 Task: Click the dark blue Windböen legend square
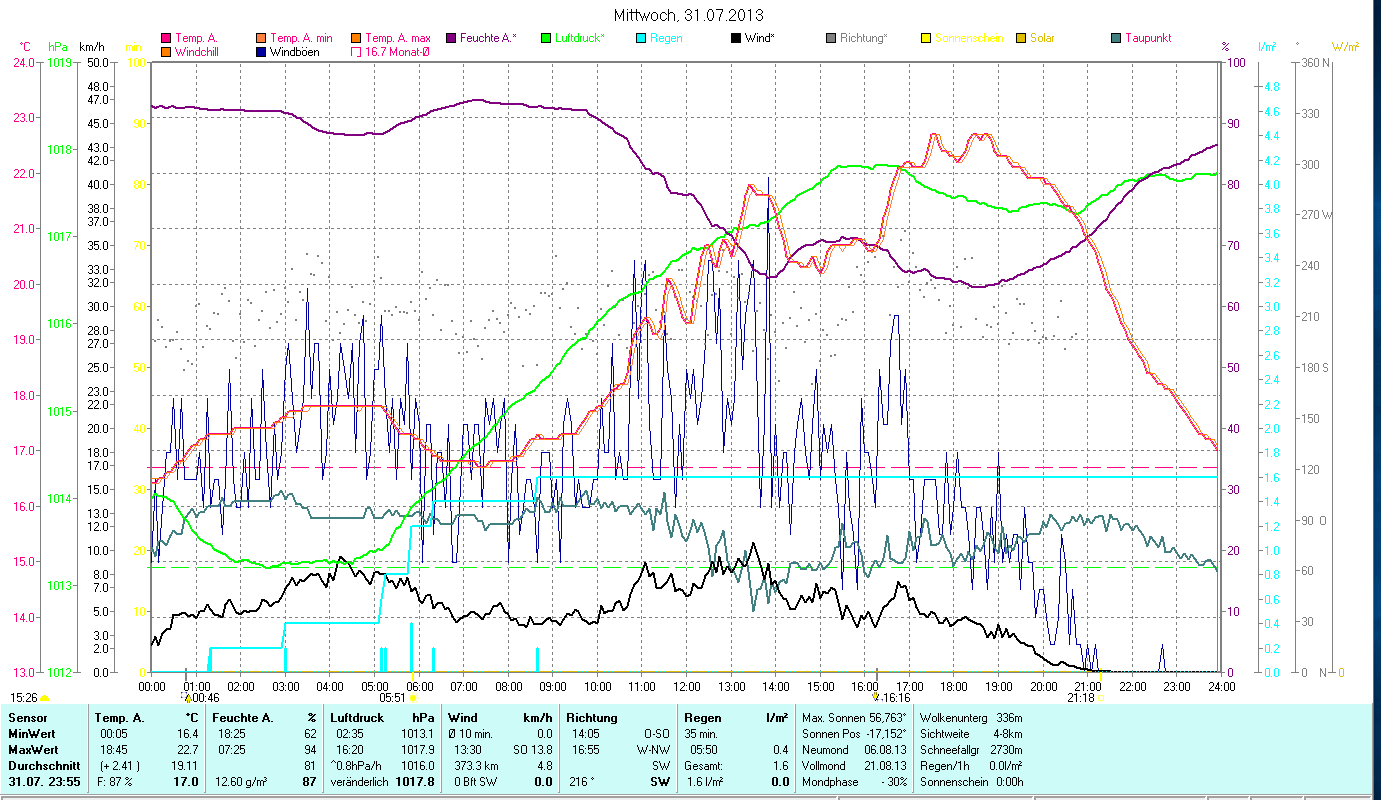pos(261,52)
